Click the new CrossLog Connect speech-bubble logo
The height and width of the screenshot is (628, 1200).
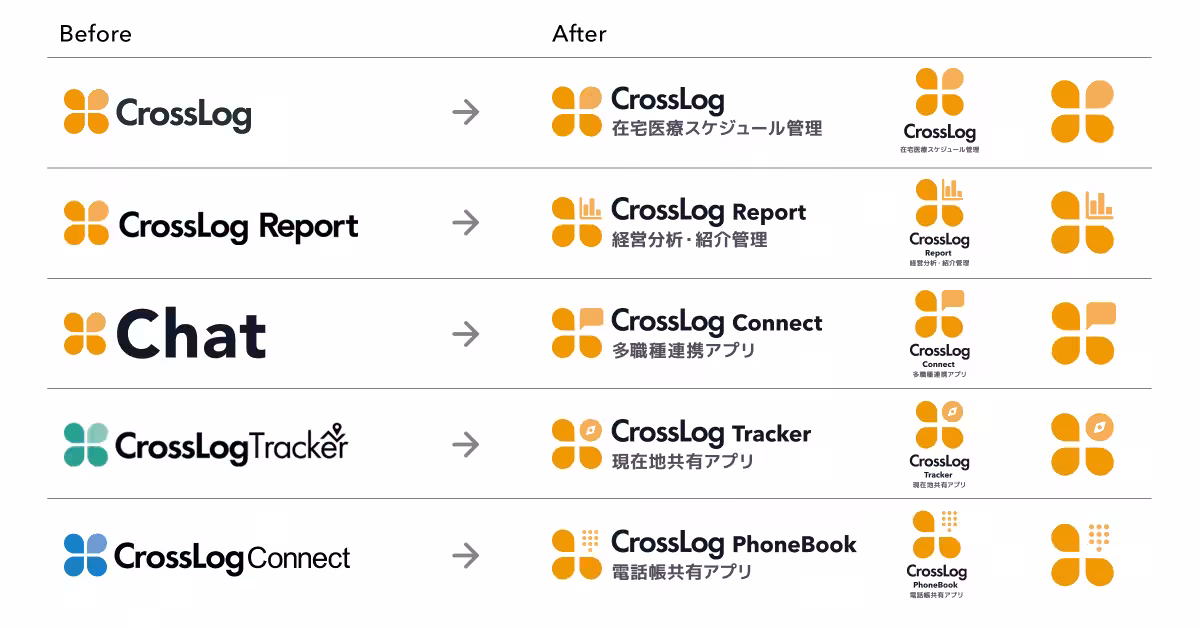click(577, 333)
